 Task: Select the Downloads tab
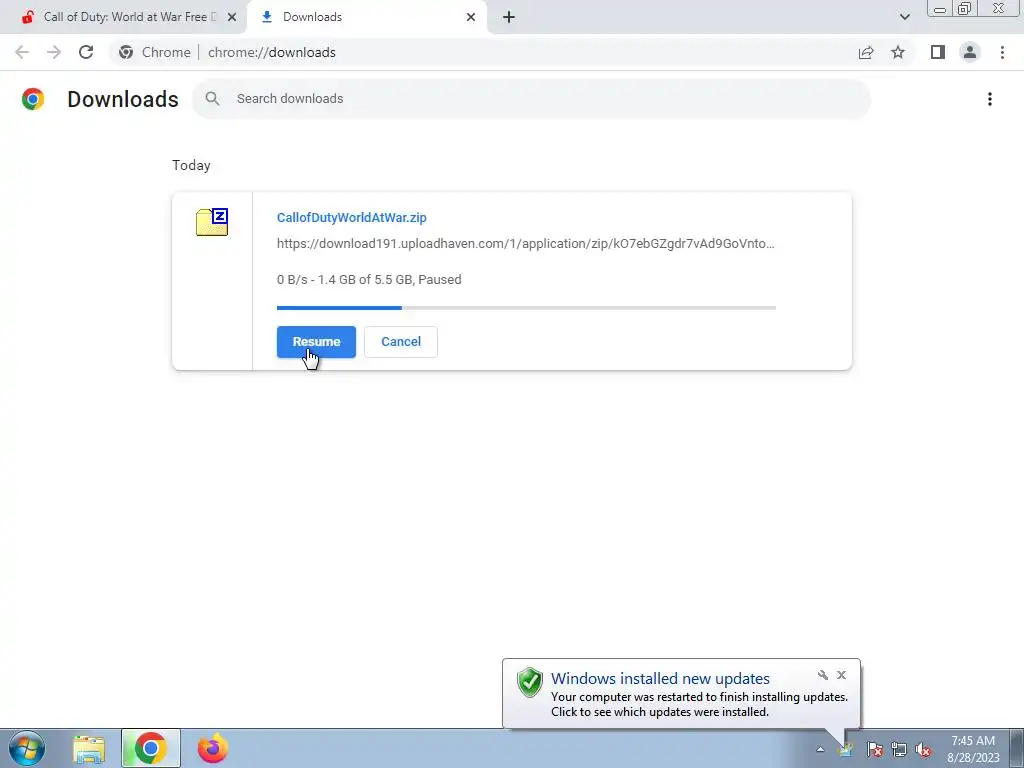368,17
